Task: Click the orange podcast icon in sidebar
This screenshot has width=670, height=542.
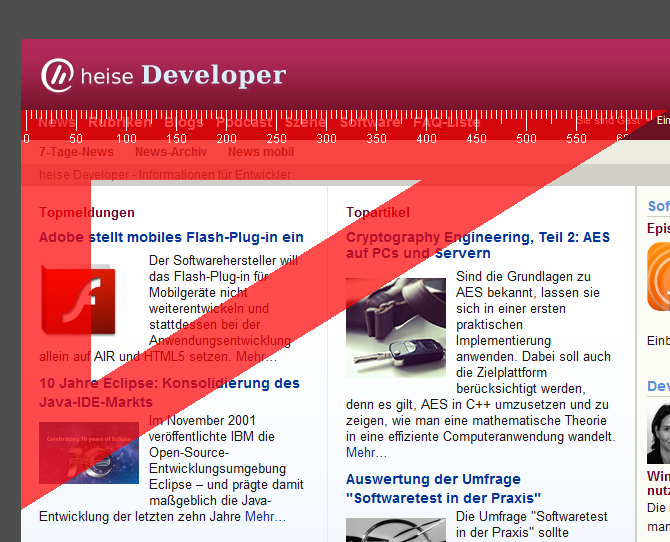Action: click(x=658, y=277)
